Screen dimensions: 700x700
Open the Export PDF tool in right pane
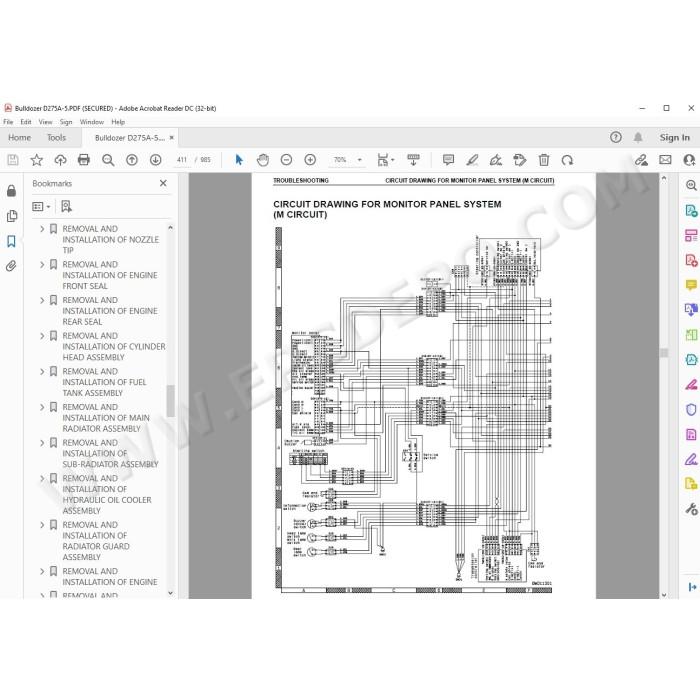point(691,210)
